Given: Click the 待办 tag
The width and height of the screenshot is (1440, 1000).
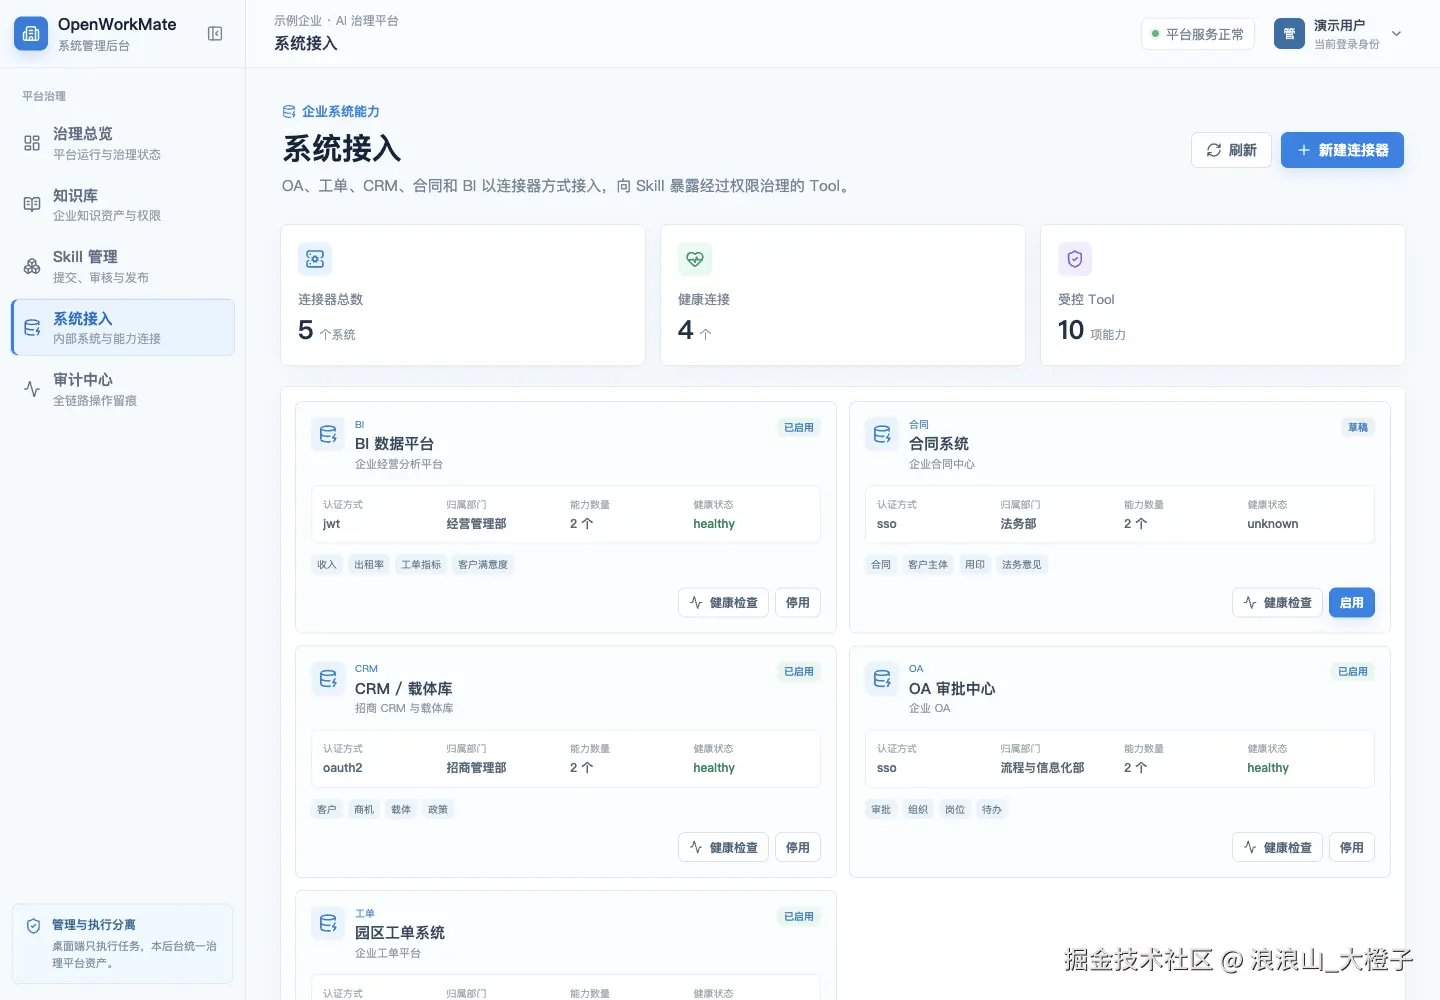Looking at the screenshot, I should (x=992, y=810).
